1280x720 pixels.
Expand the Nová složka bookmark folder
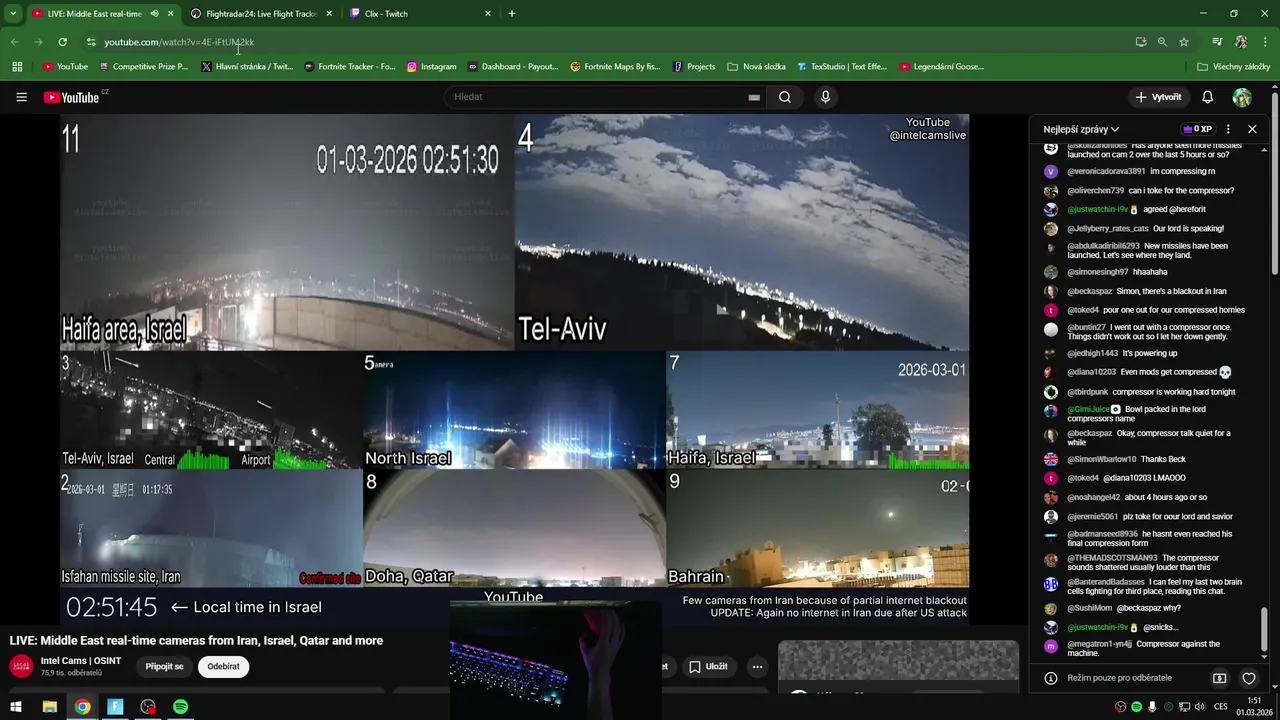756,67
